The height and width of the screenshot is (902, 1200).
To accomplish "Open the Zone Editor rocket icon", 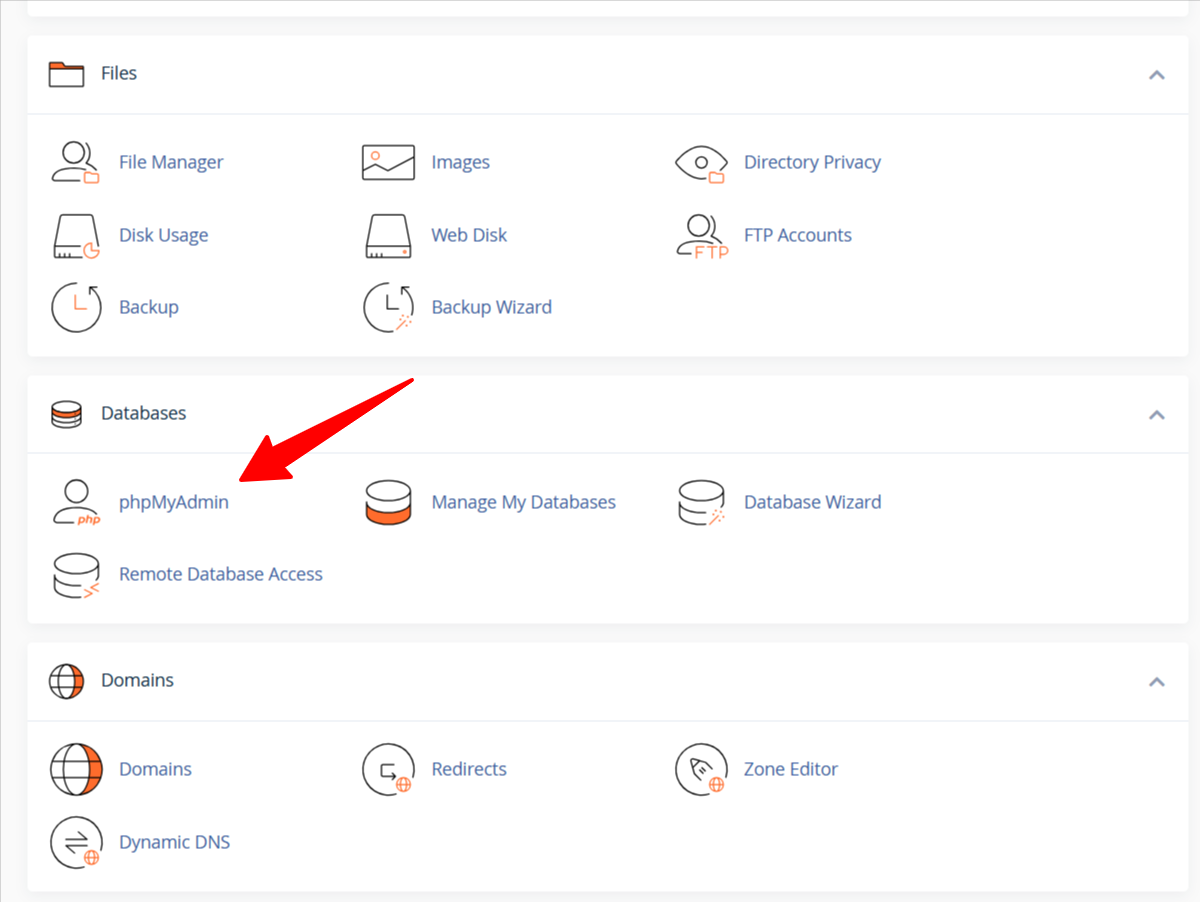I will [701, 769].
